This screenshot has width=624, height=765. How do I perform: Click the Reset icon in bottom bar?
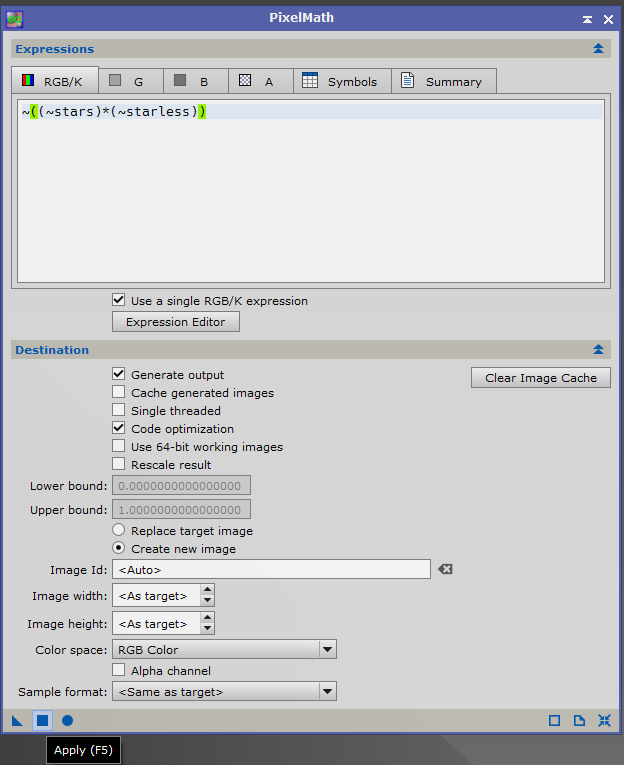(604, 721)
